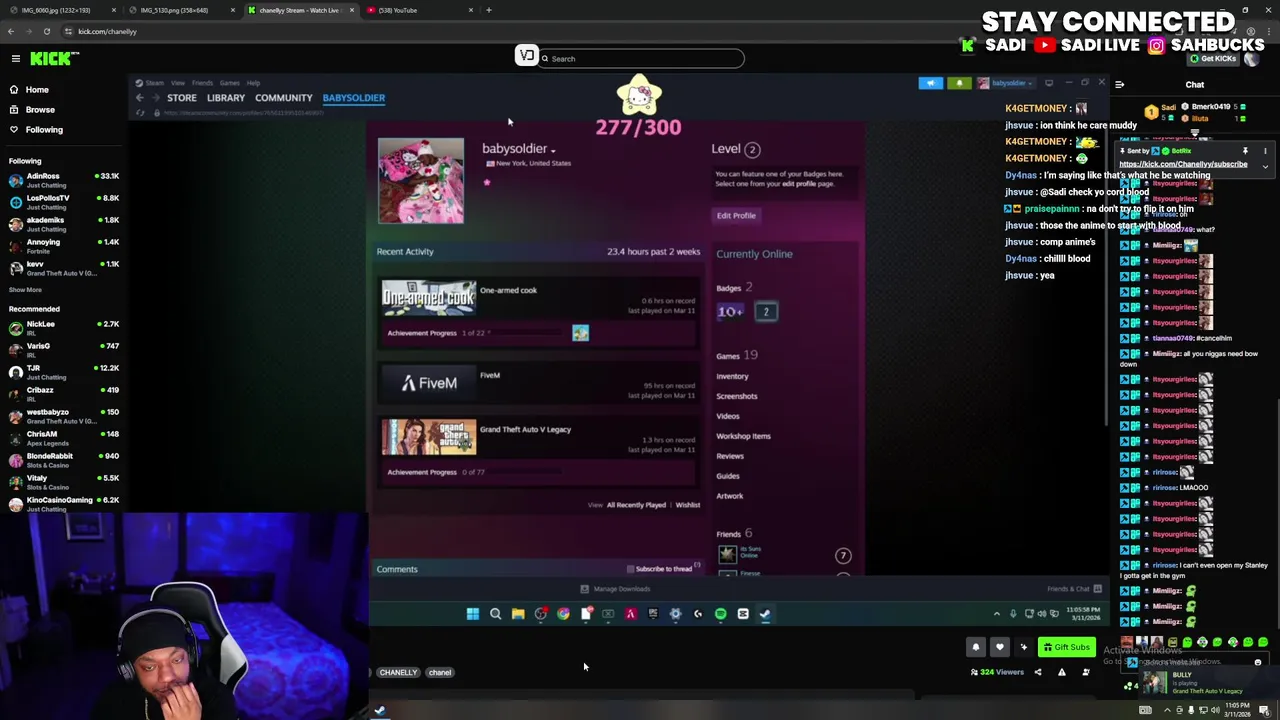This screenshot has height=720, width=1280.
Task: Open the Kick sidebar hamburger menu
Action: point(16,59)
